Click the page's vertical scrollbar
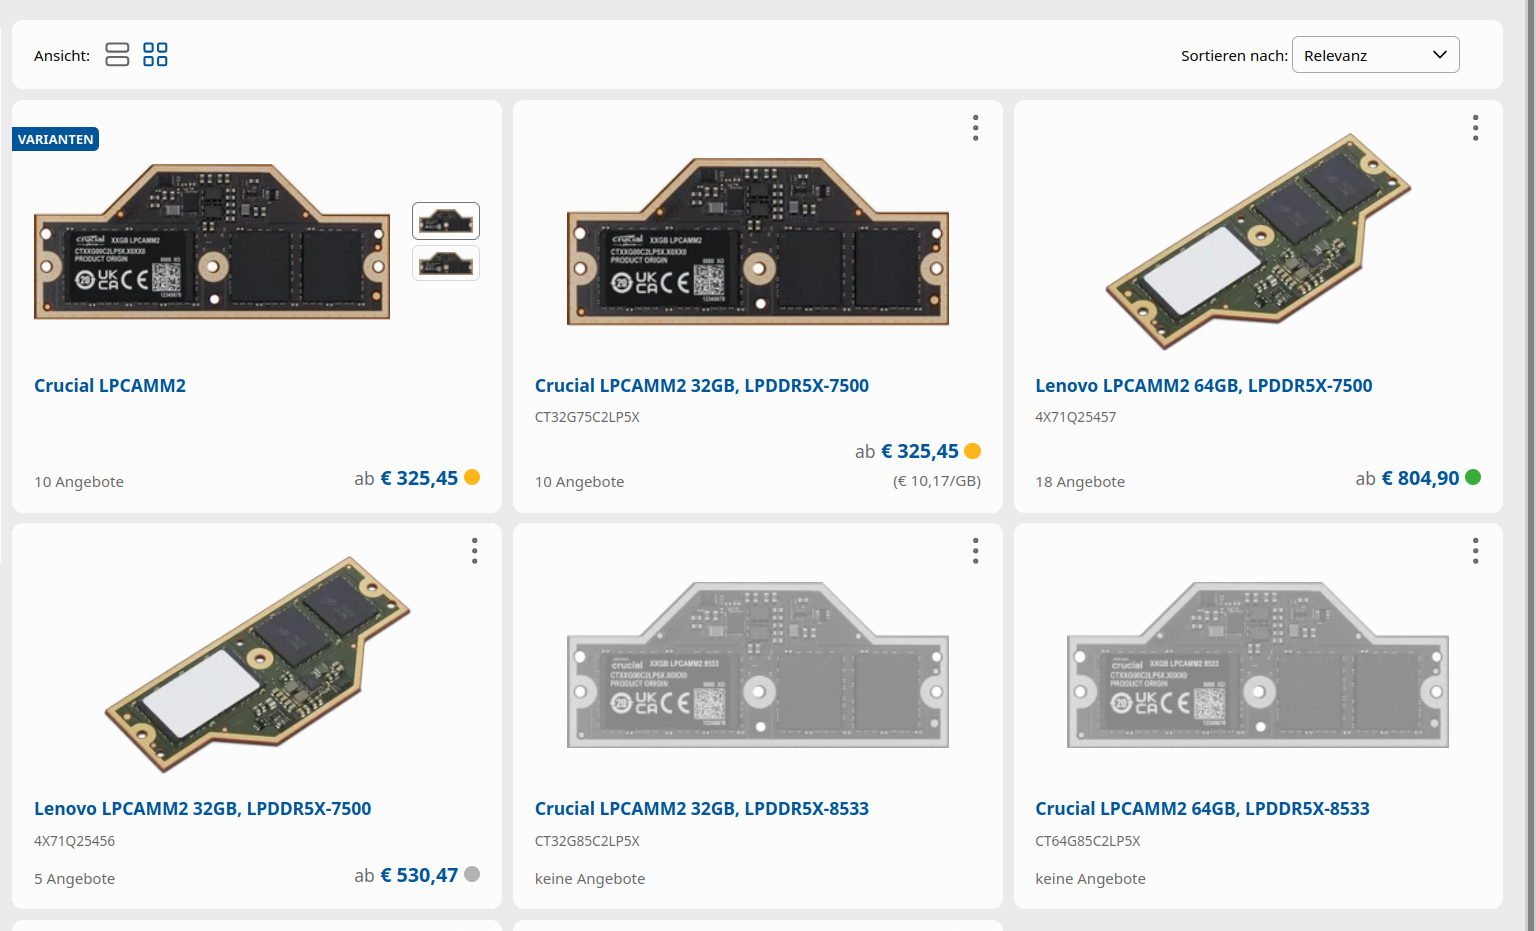 click(1530, 465)
